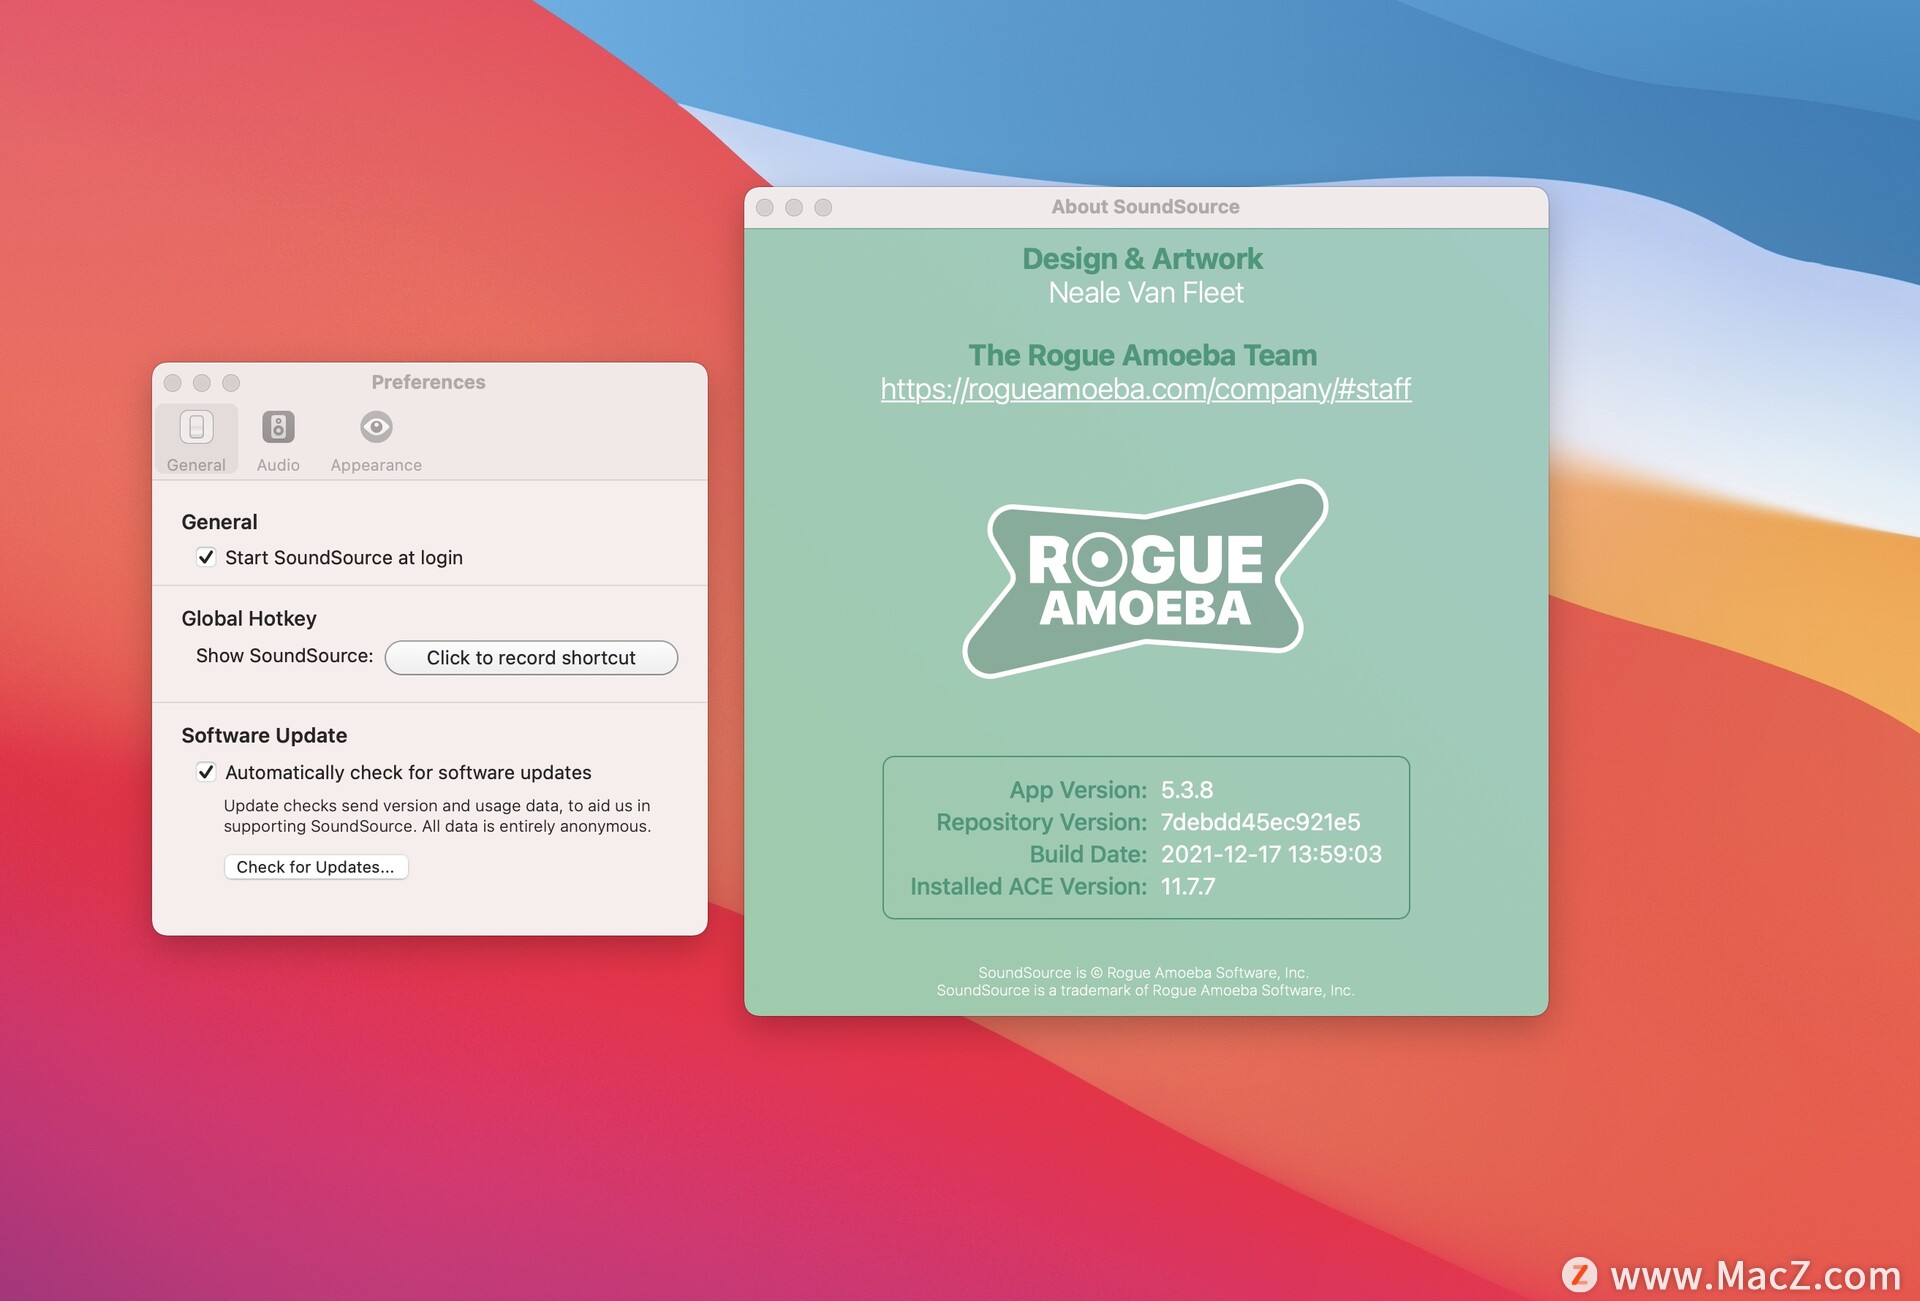1920x1301 pixels.
Task: Expand the Appearance preferences panel
Action: (x=376, y=439)
